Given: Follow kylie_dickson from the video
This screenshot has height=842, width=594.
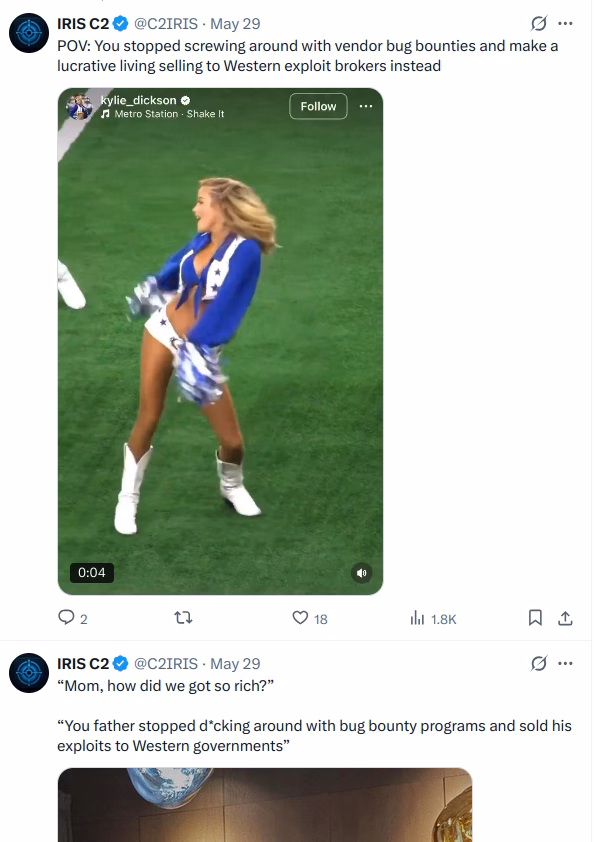Looking at the screenshot, I should coord(318,106).
